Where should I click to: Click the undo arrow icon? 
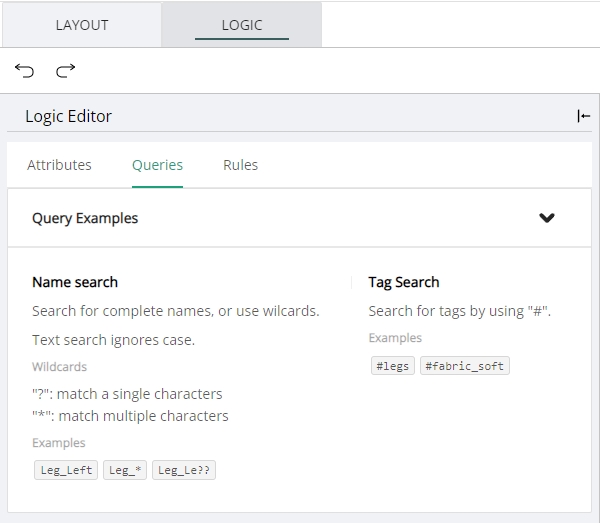click(x=25, y=70)
